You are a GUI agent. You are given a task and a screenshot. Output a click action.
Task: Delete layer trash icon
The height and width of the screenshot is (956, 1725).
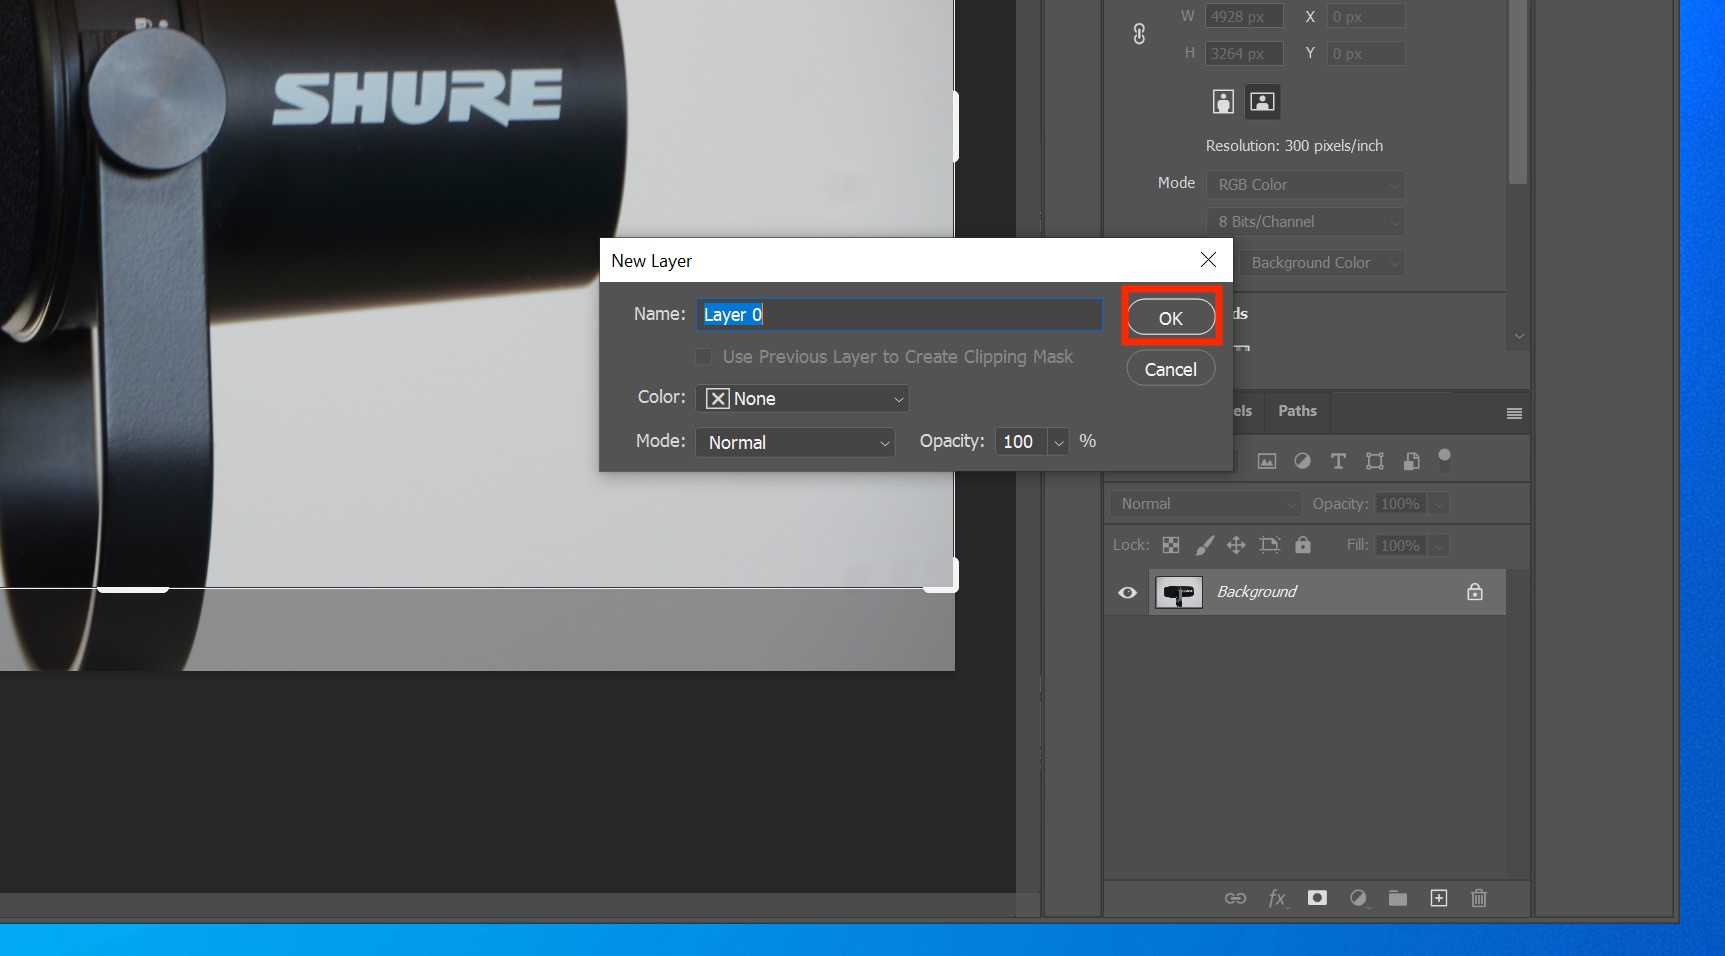coord(1479,898)
